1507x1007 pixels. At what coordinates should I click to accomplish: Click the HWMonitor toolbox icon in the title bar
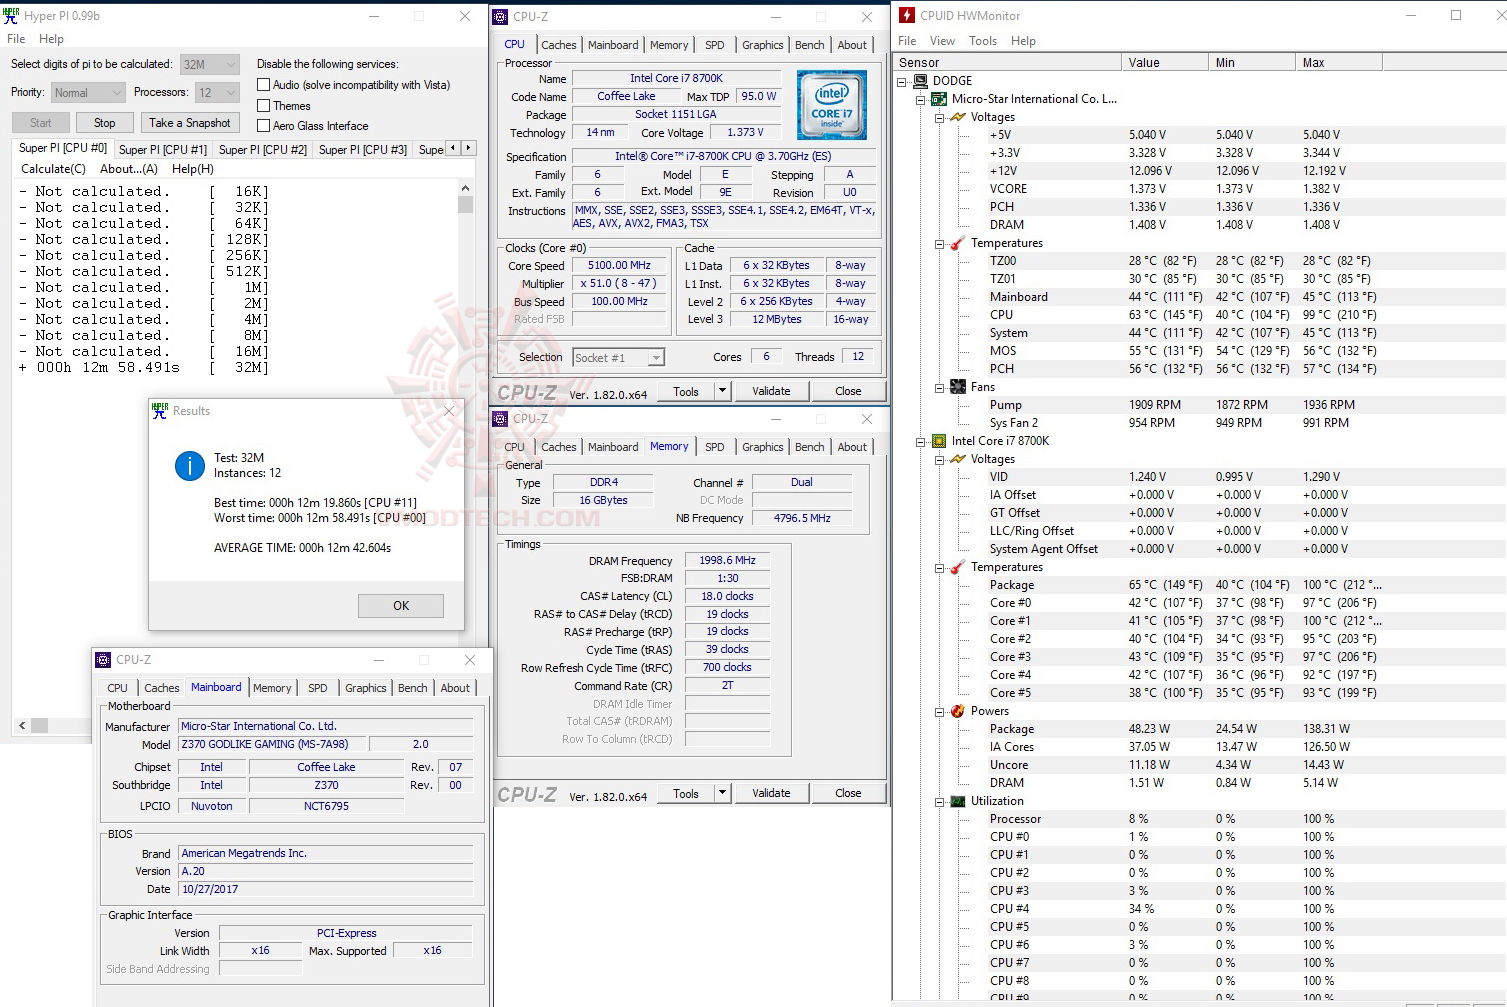(x=907, y=14)
